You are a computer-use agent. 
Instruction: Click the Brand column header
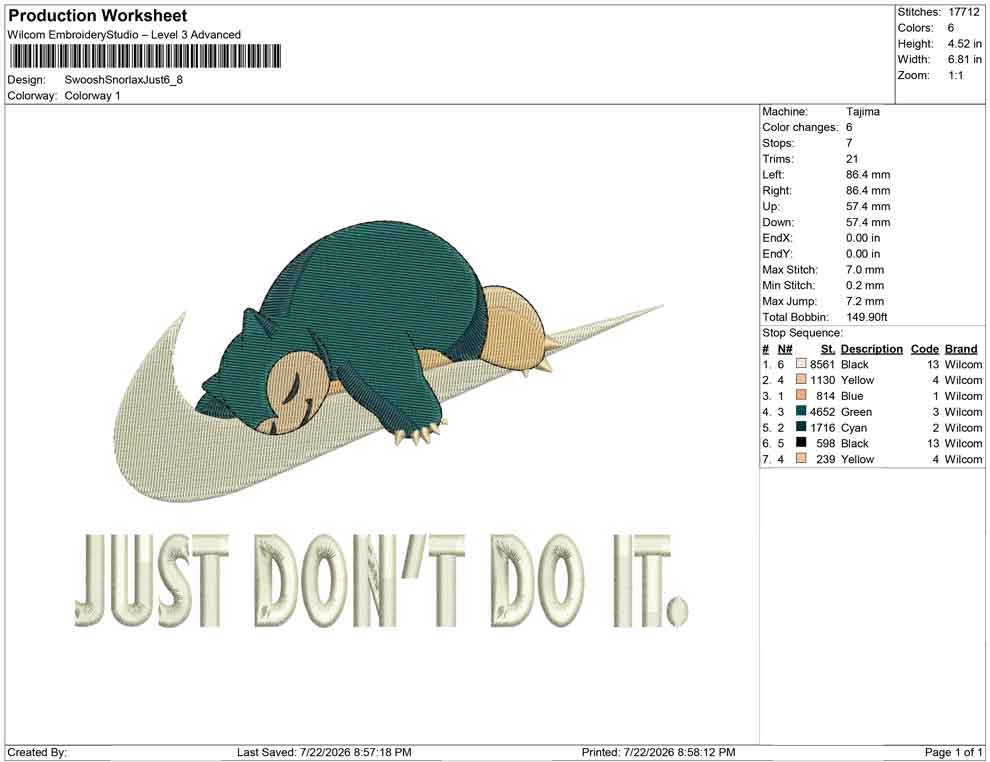(961, 349)
